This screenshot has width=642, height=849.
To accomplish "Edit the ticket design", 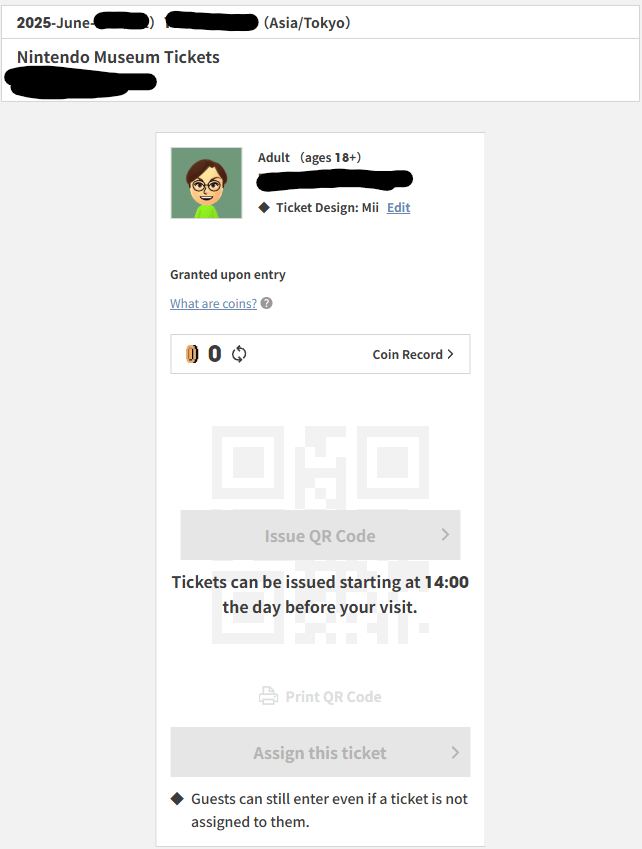I will point(398,207).
